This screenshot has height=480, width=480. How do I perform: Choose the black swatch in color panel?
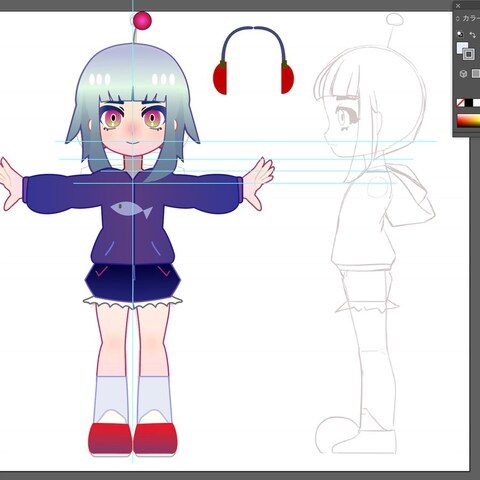[x=469, y=103]
